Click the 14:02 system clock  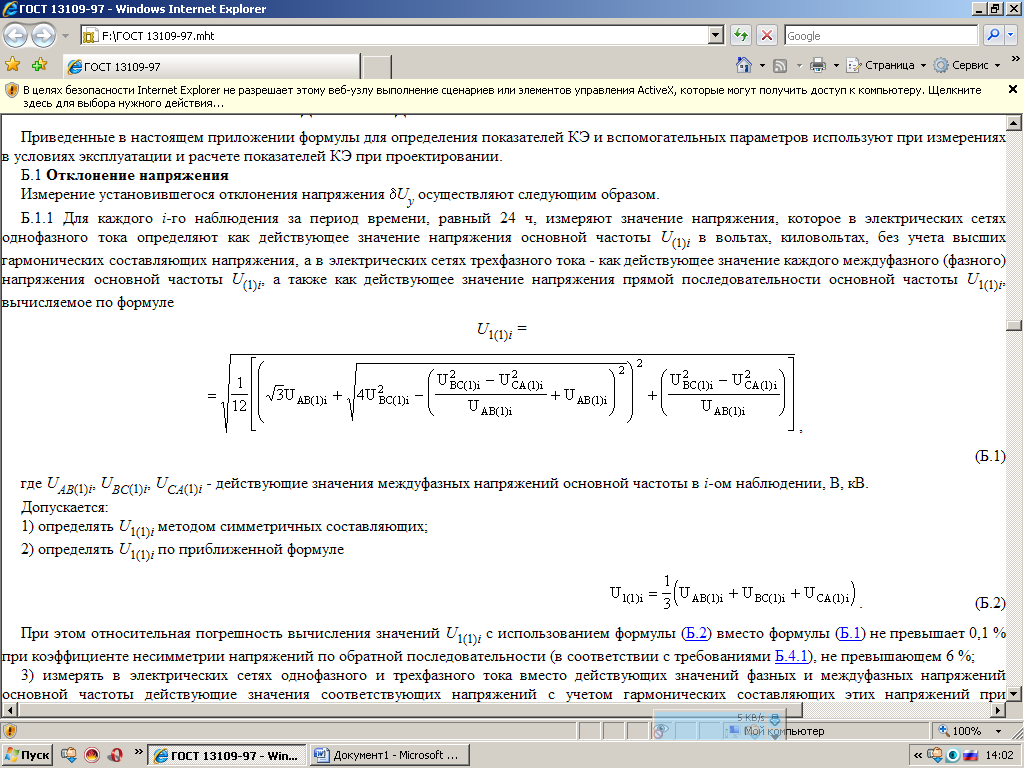tap(999, 756)
